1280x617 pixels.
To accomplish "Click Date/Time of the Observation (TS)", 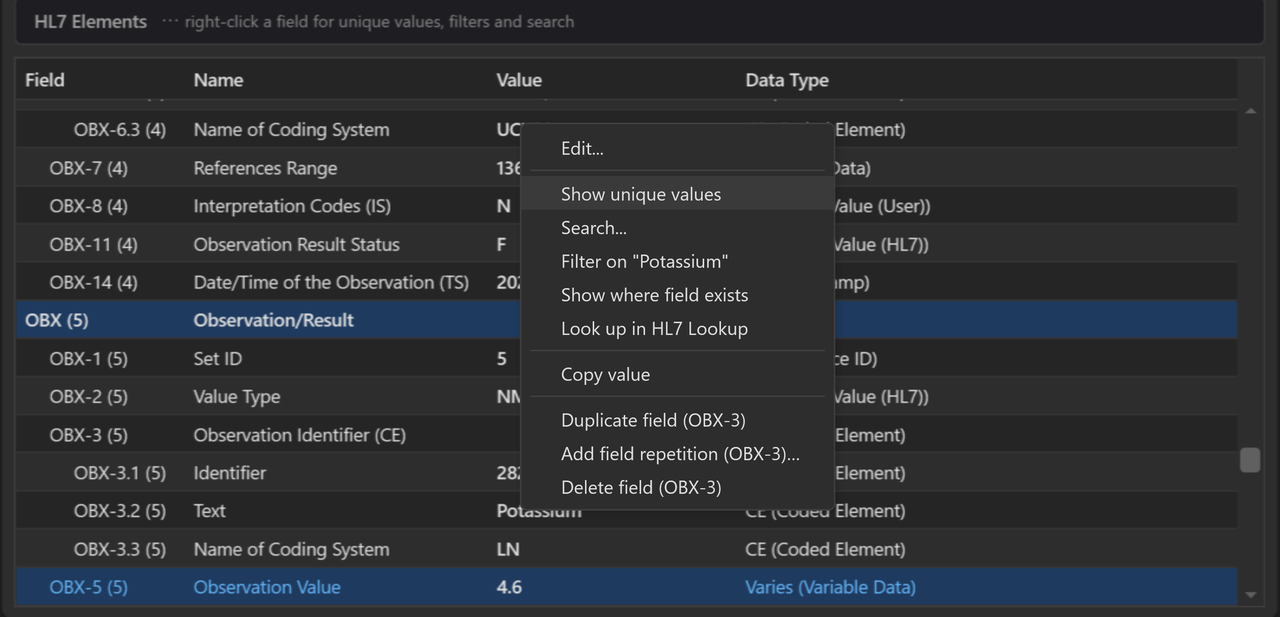I will point(331,282).
